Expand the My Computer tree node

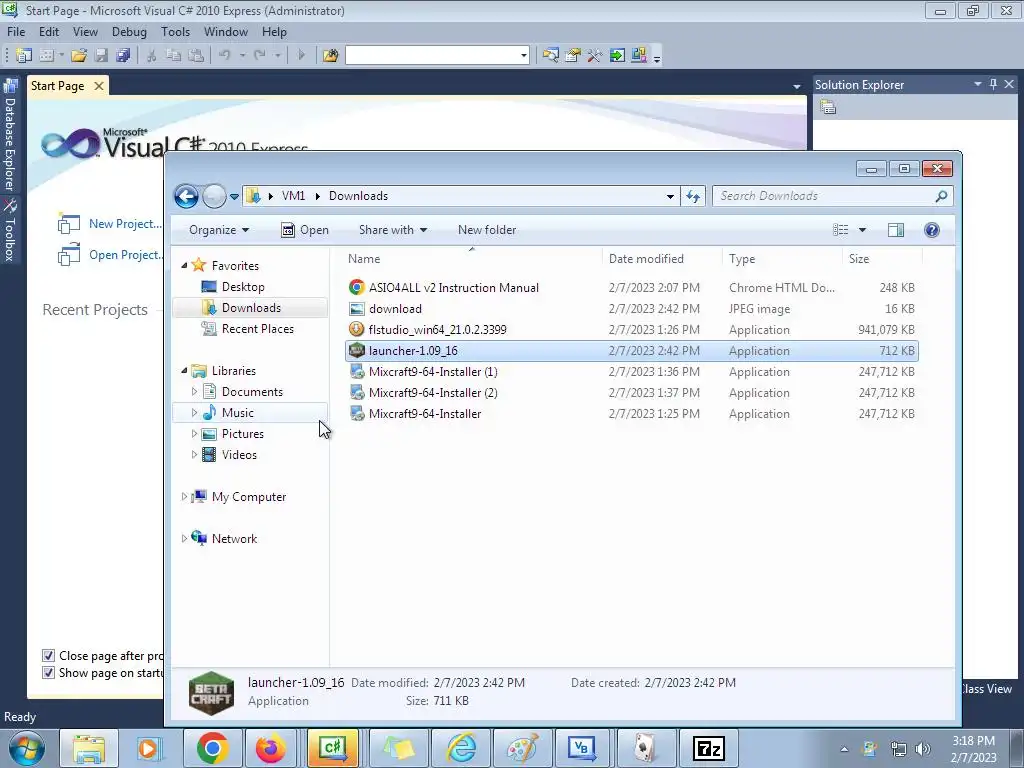[x=184, y=497]
